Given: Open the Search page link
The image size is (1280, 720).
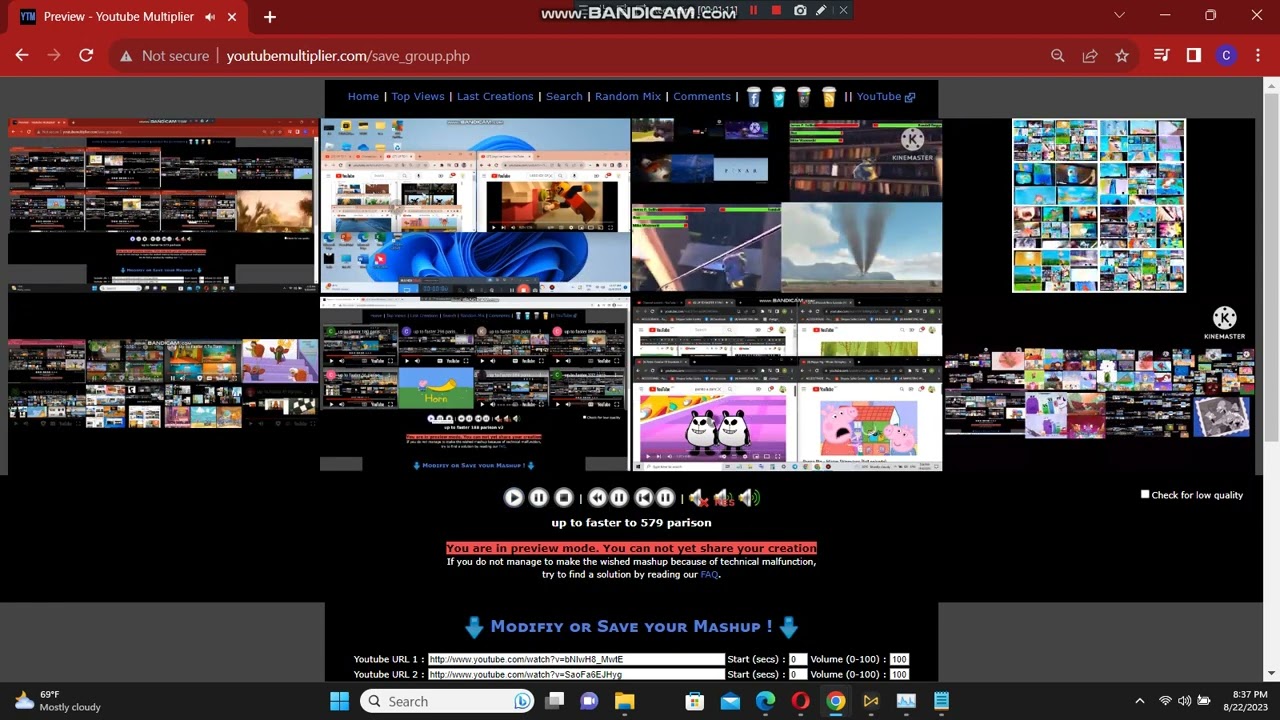Looking at the screenshot, I should (x=564, y=97).
